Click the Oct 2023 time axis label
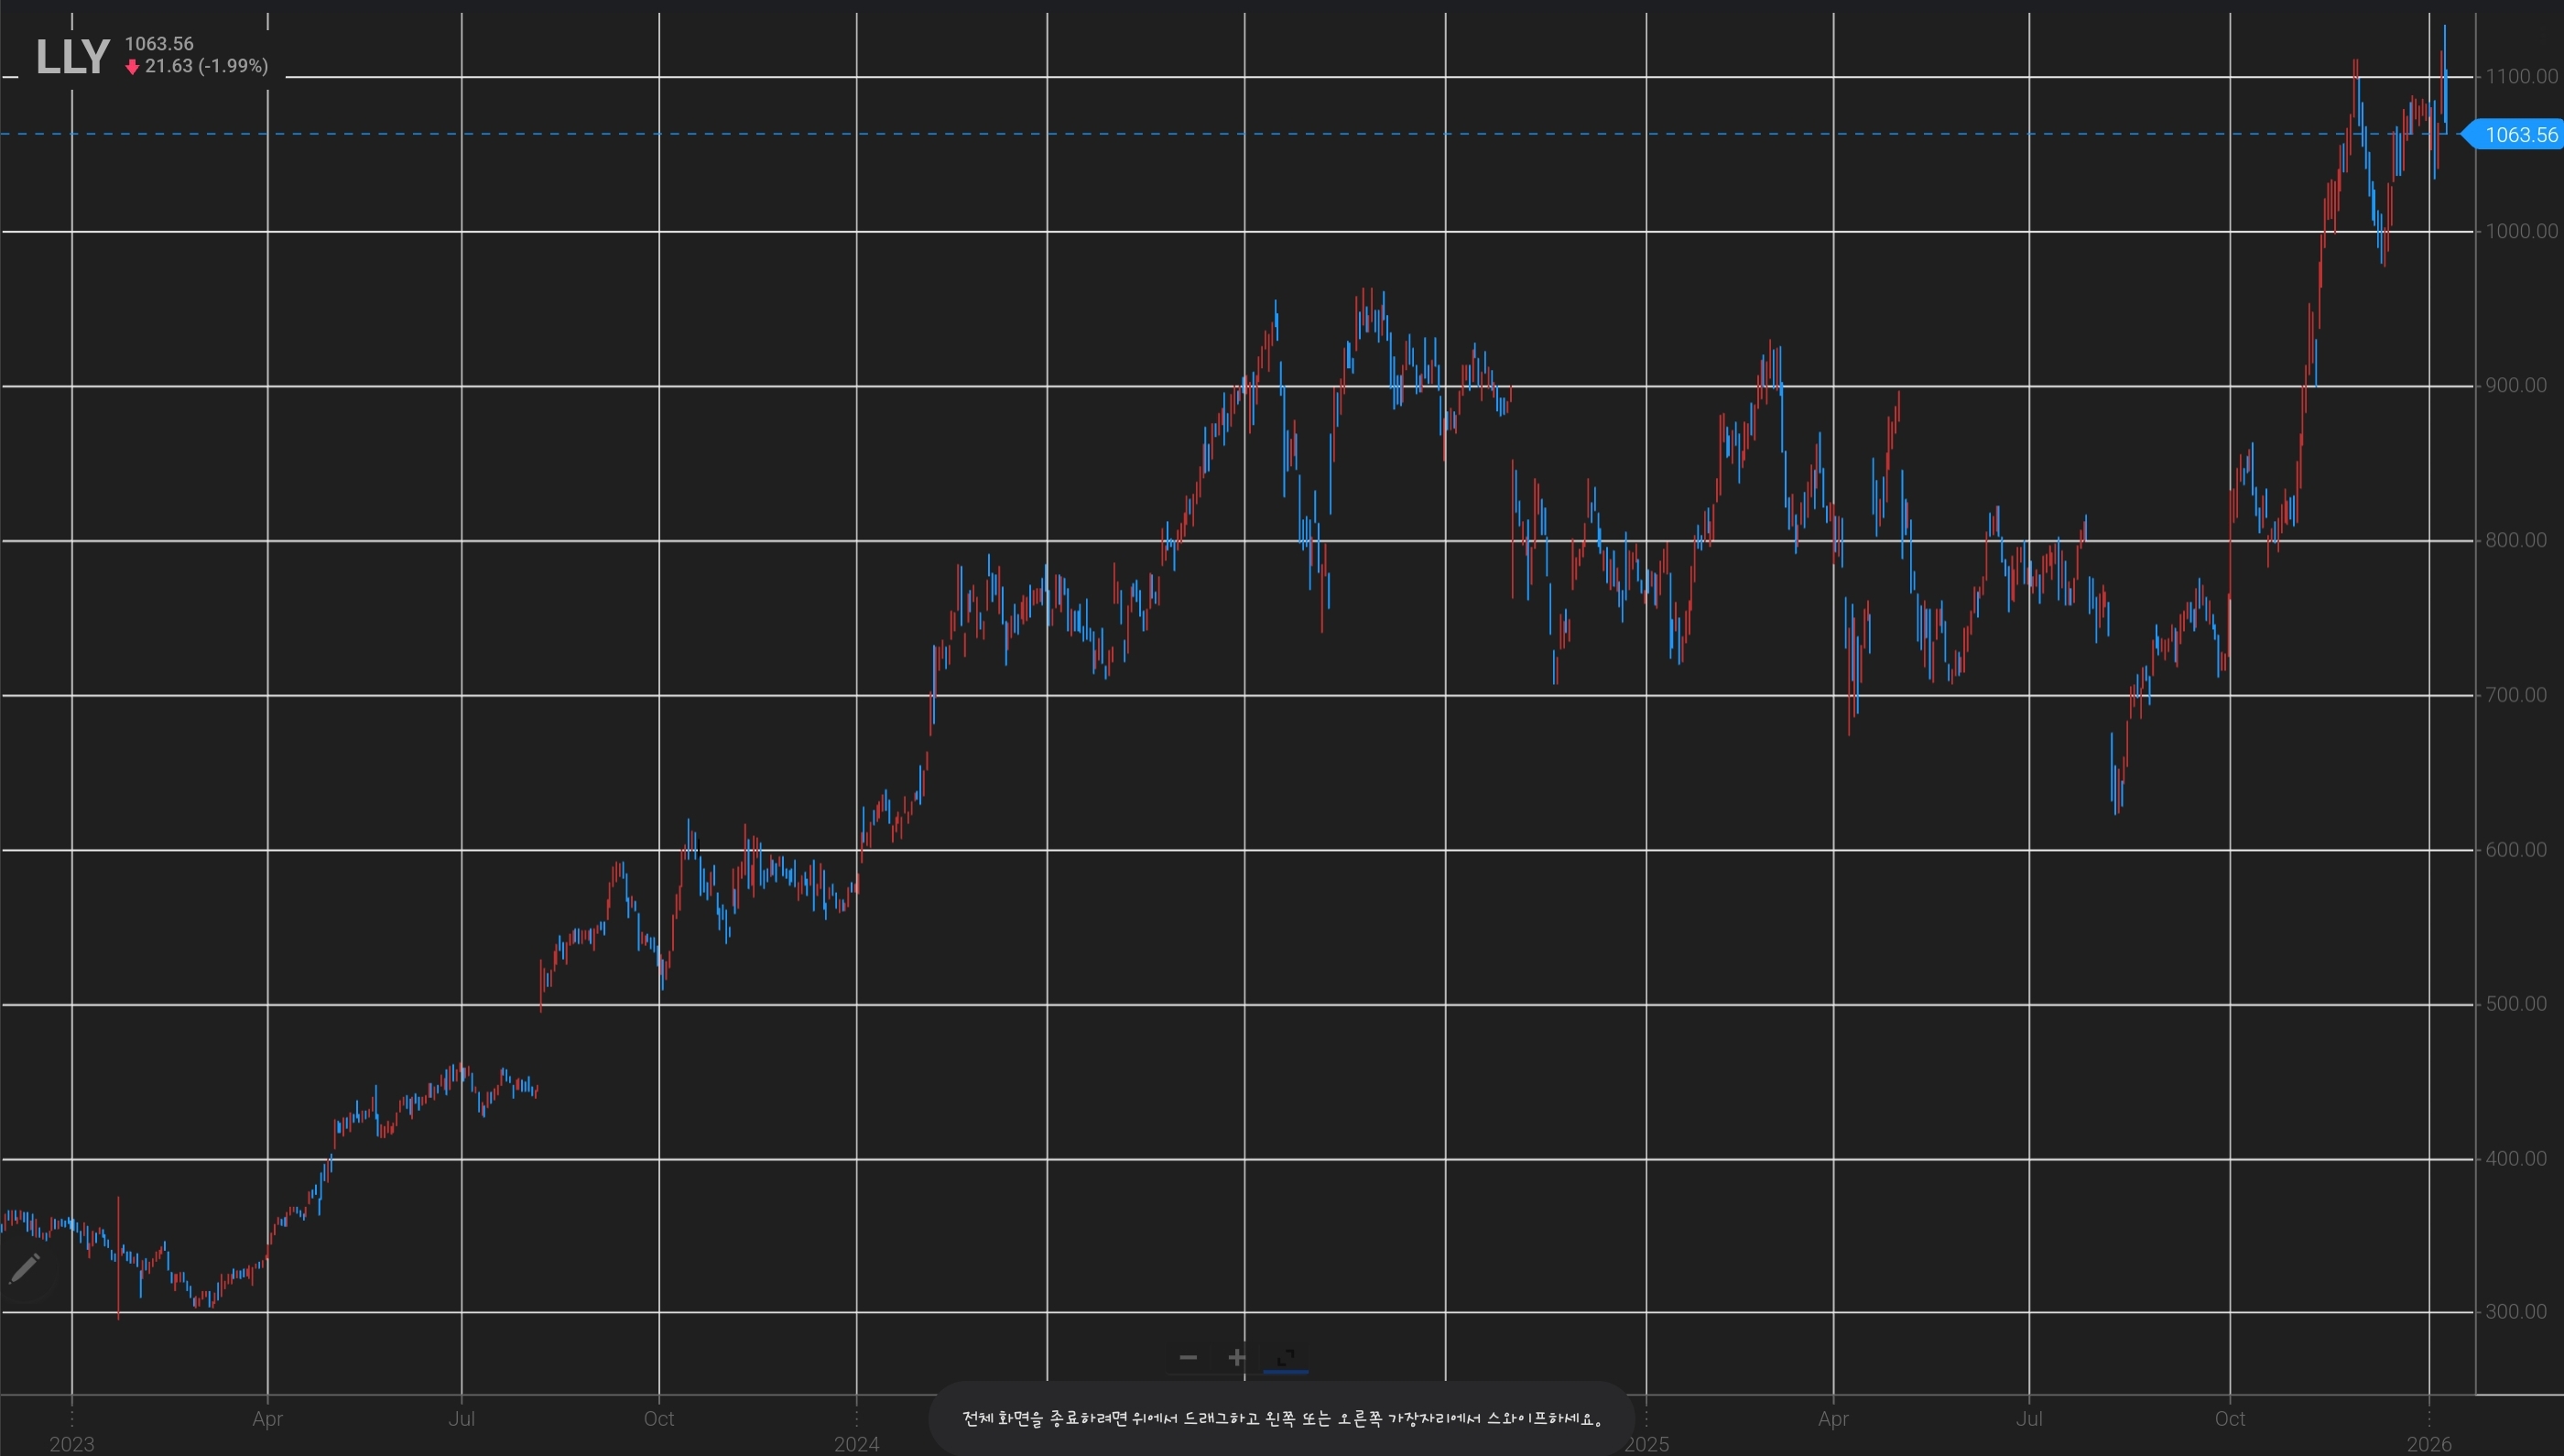2564x1456 pixels. coord(659,1418)
